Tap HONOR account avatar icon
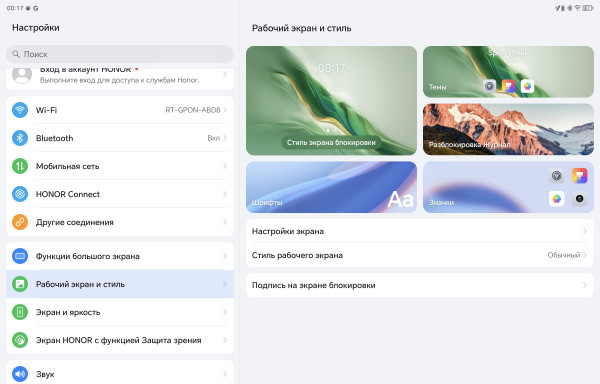This screenshot has height=384, width=600. point(22,75)
